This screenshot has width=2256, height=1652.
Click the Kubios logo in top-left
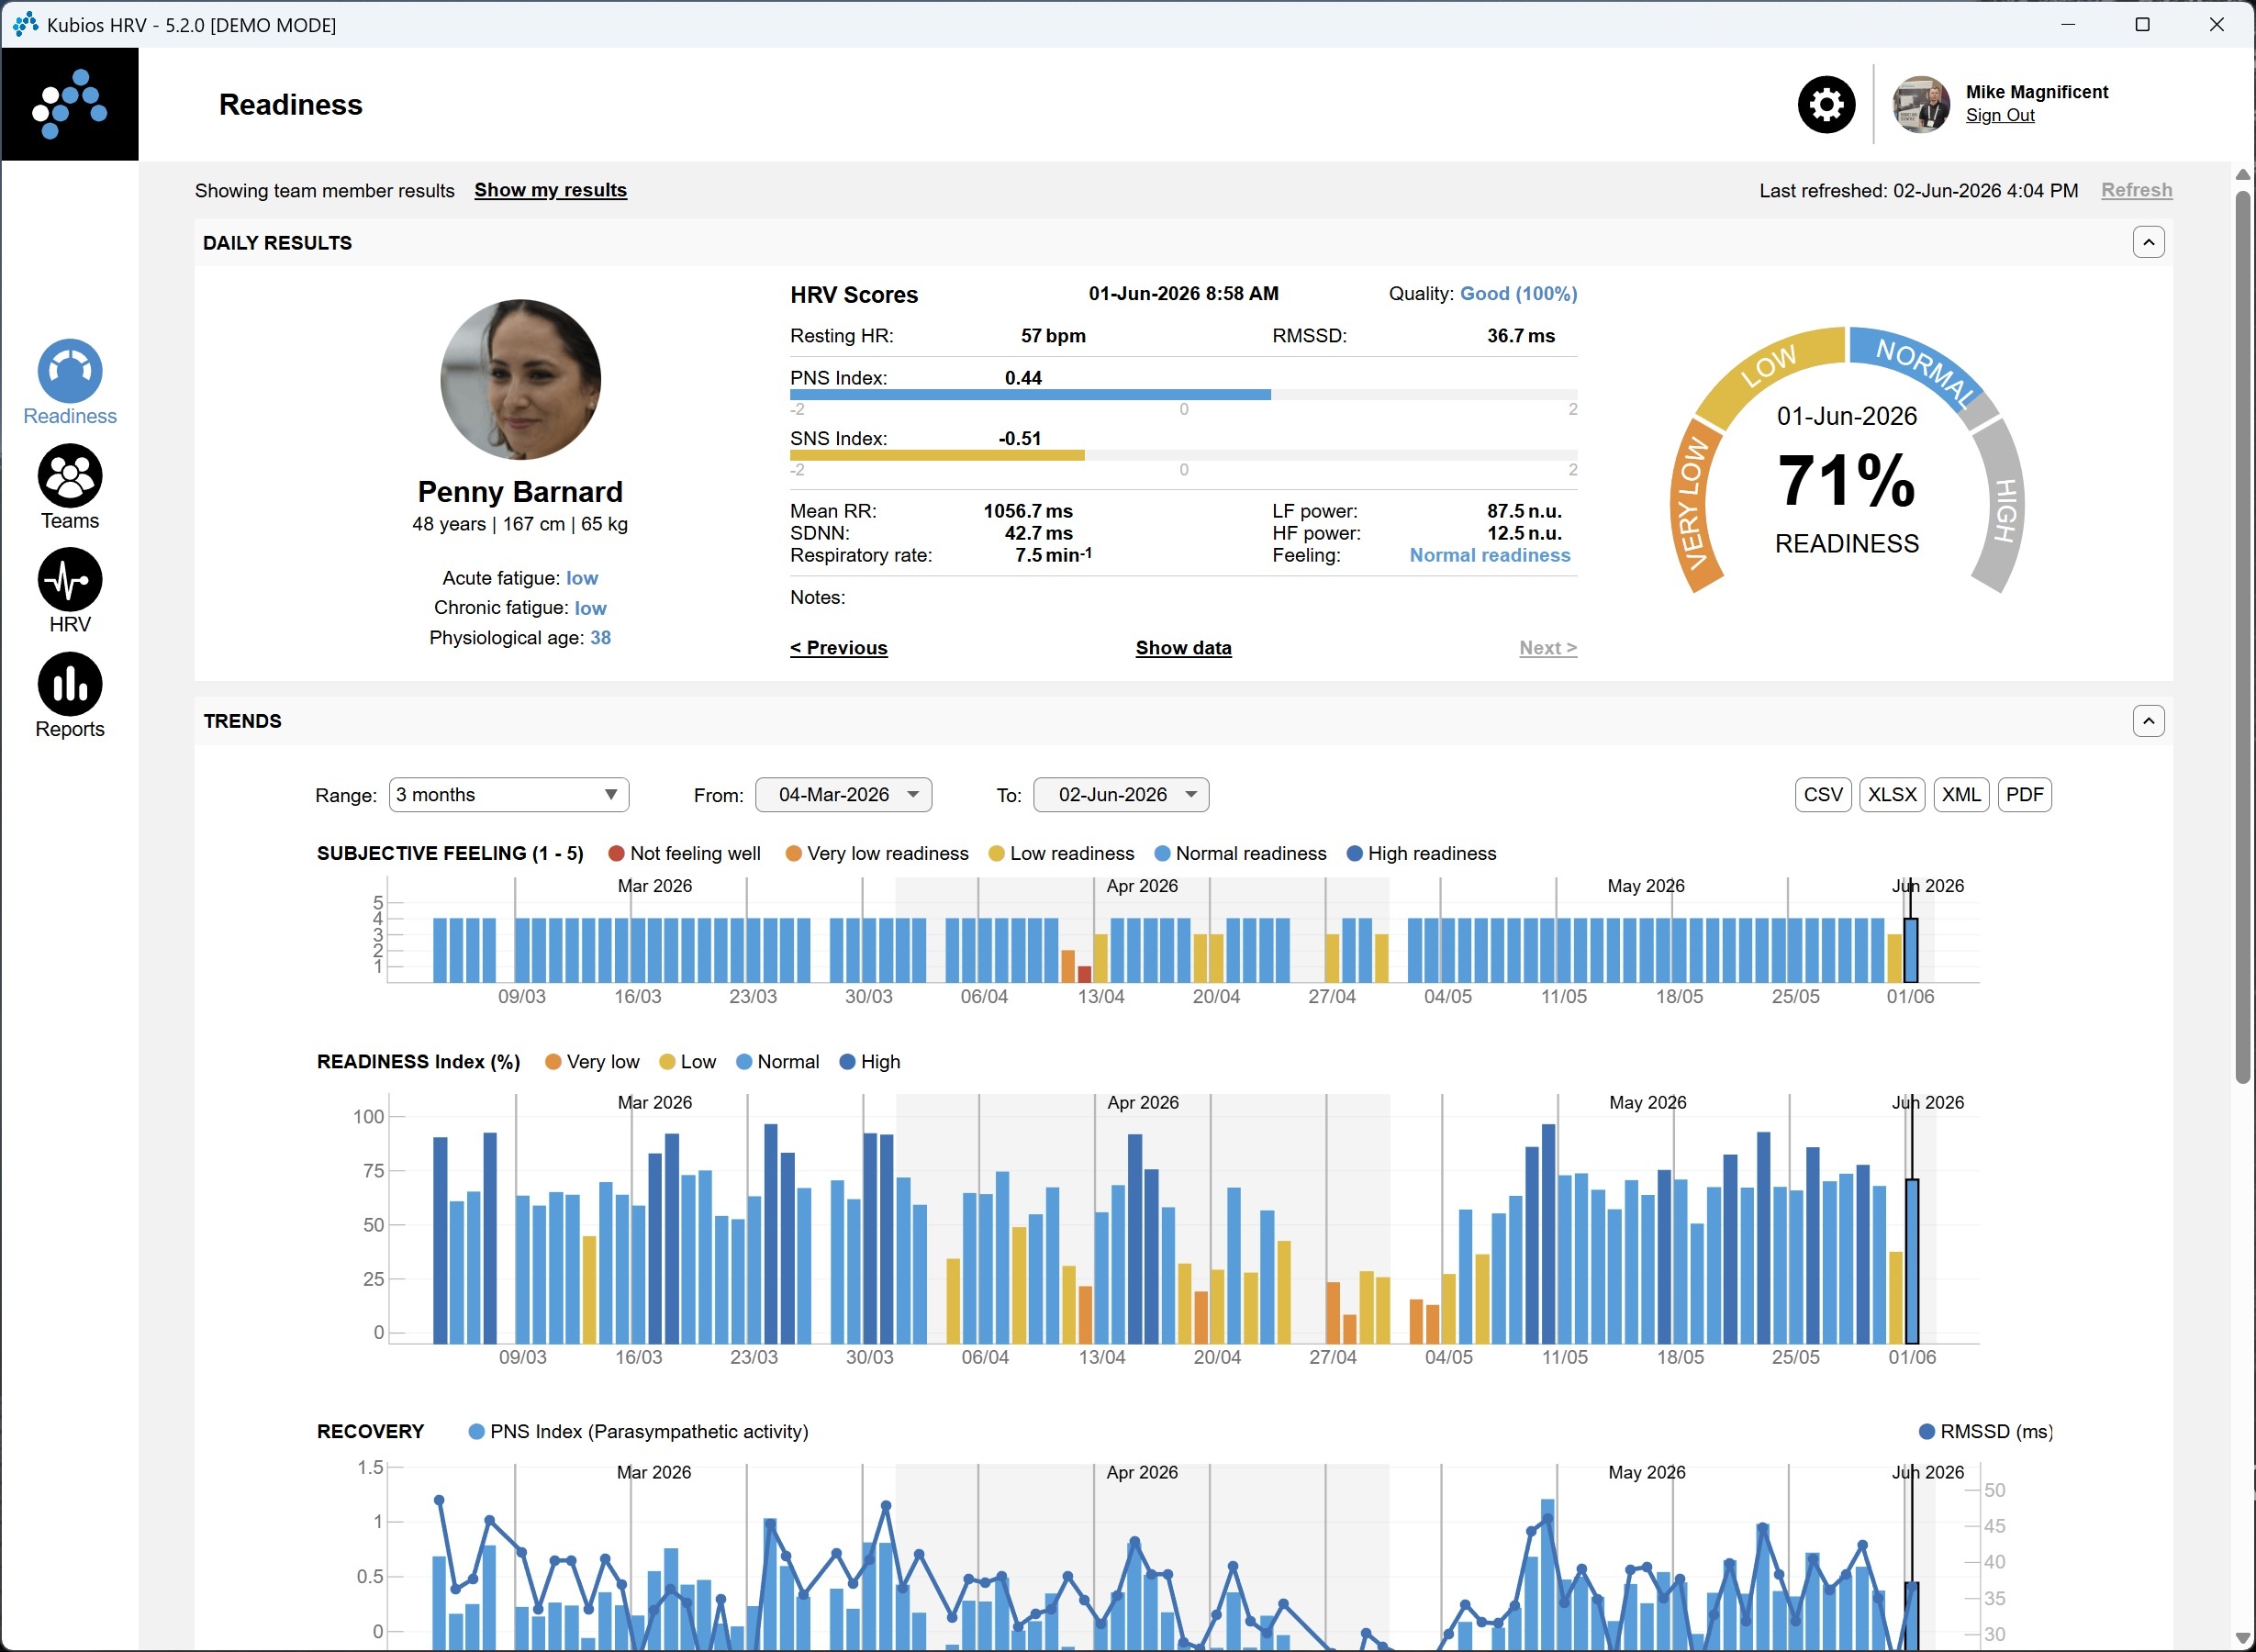pos(70,104)
